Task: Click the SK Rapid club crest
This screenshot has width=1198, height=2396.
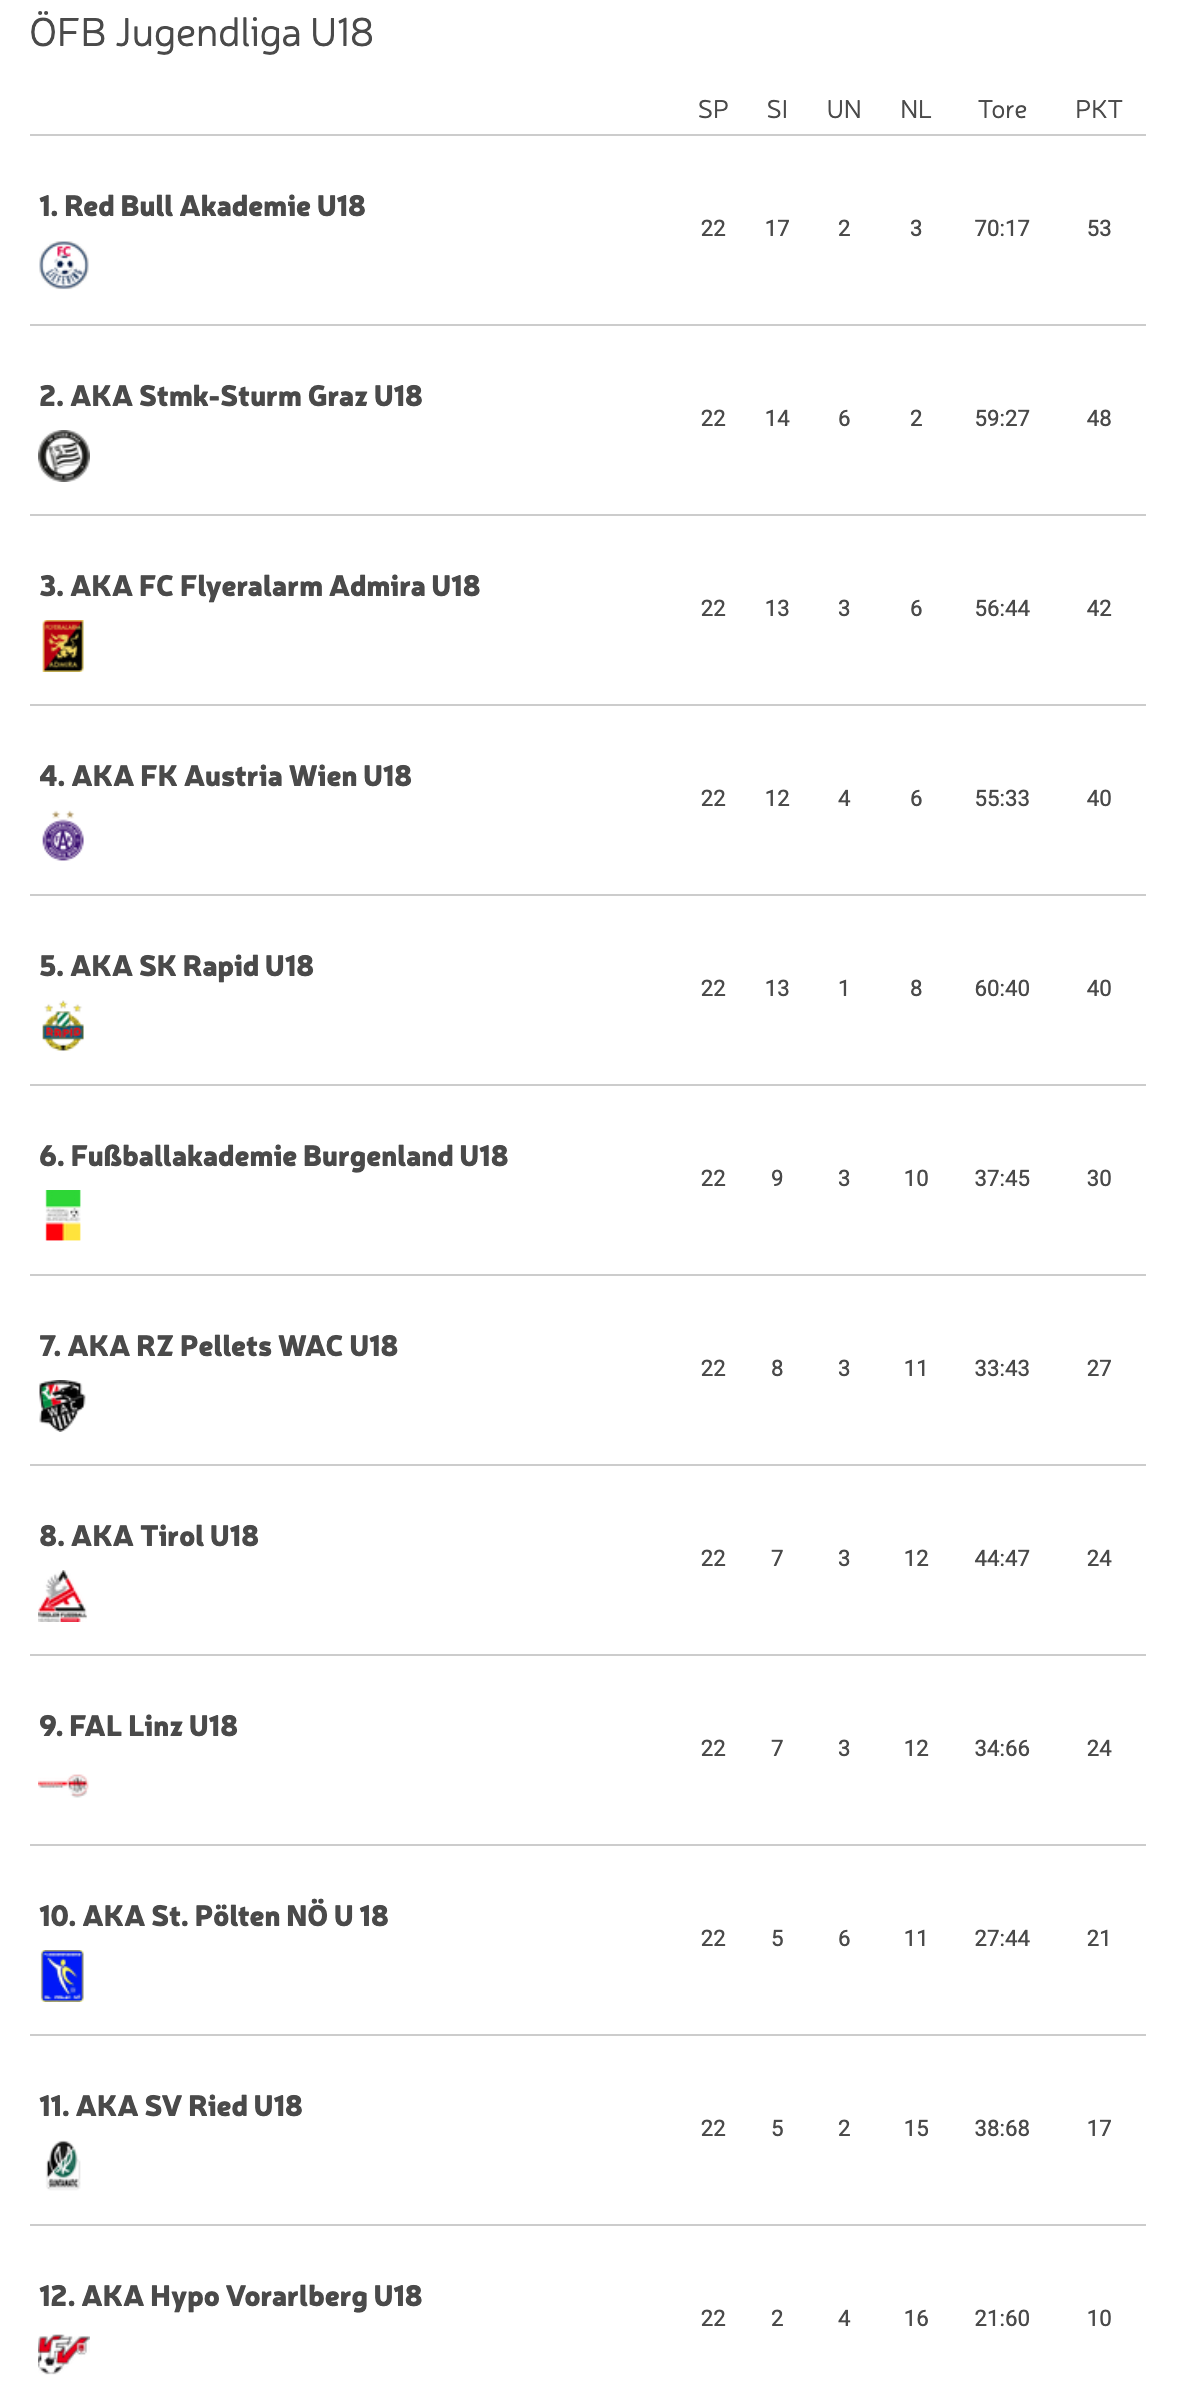Action: pyautogui.click(x=63, y=1026)
